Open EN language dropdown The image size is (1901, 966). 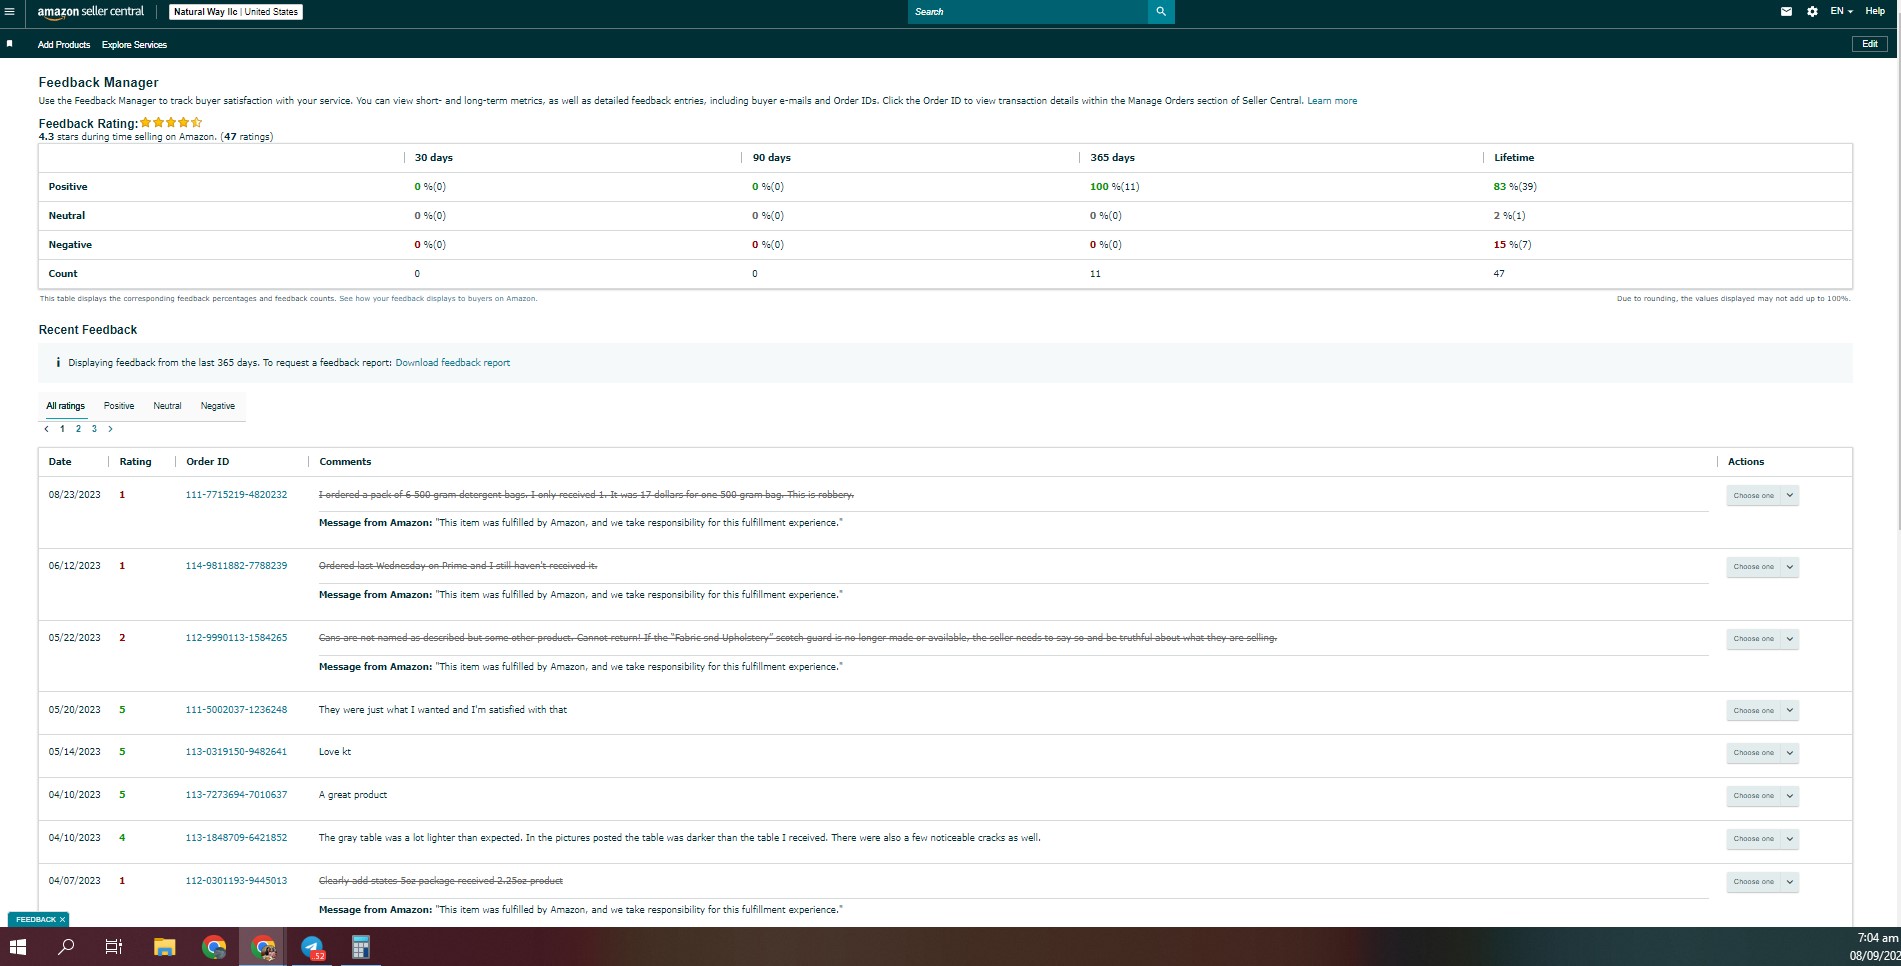pos(1841,12)
